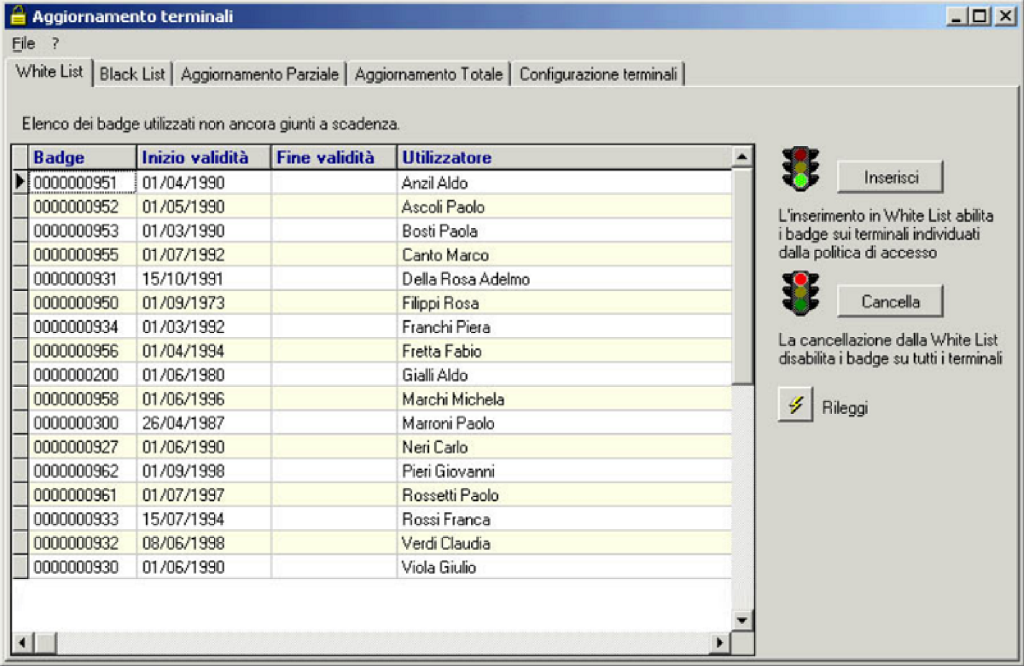Screen dimensions: 1024x666
Task: Click the green traffic light icon
Action: pos(800,168)
